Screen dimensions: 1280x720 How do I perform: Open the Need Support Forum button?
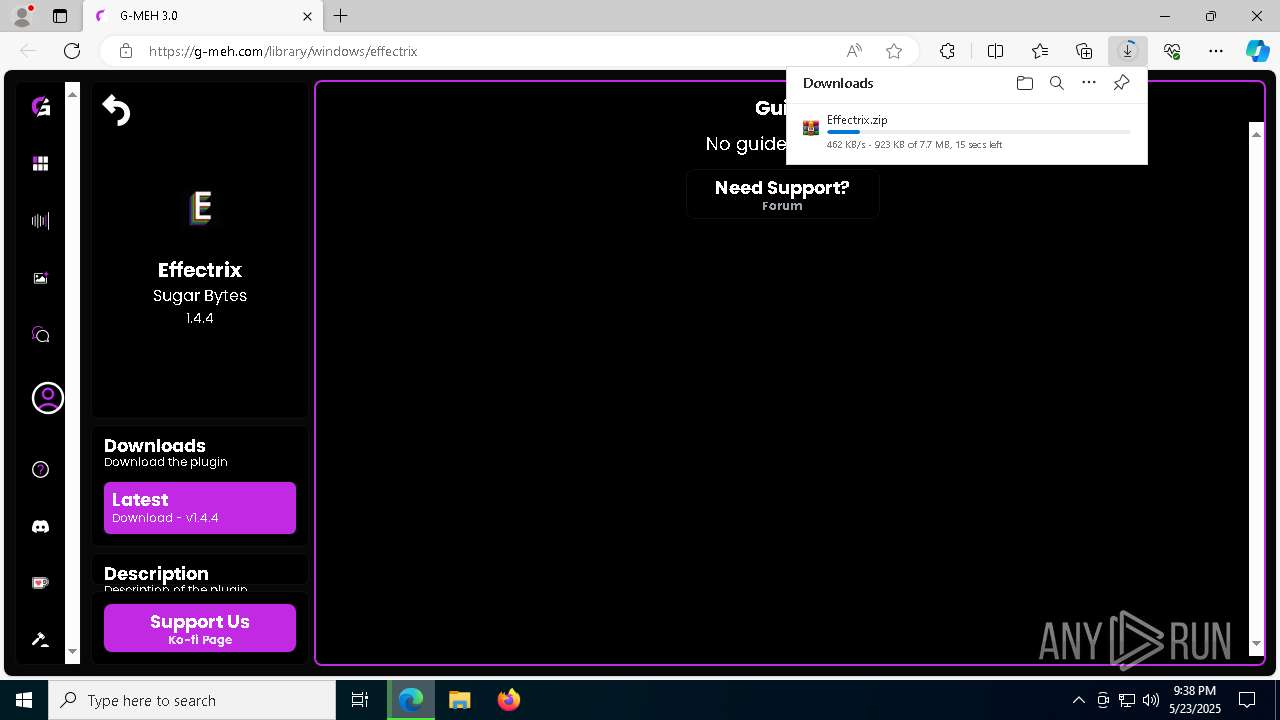point(782,194)
